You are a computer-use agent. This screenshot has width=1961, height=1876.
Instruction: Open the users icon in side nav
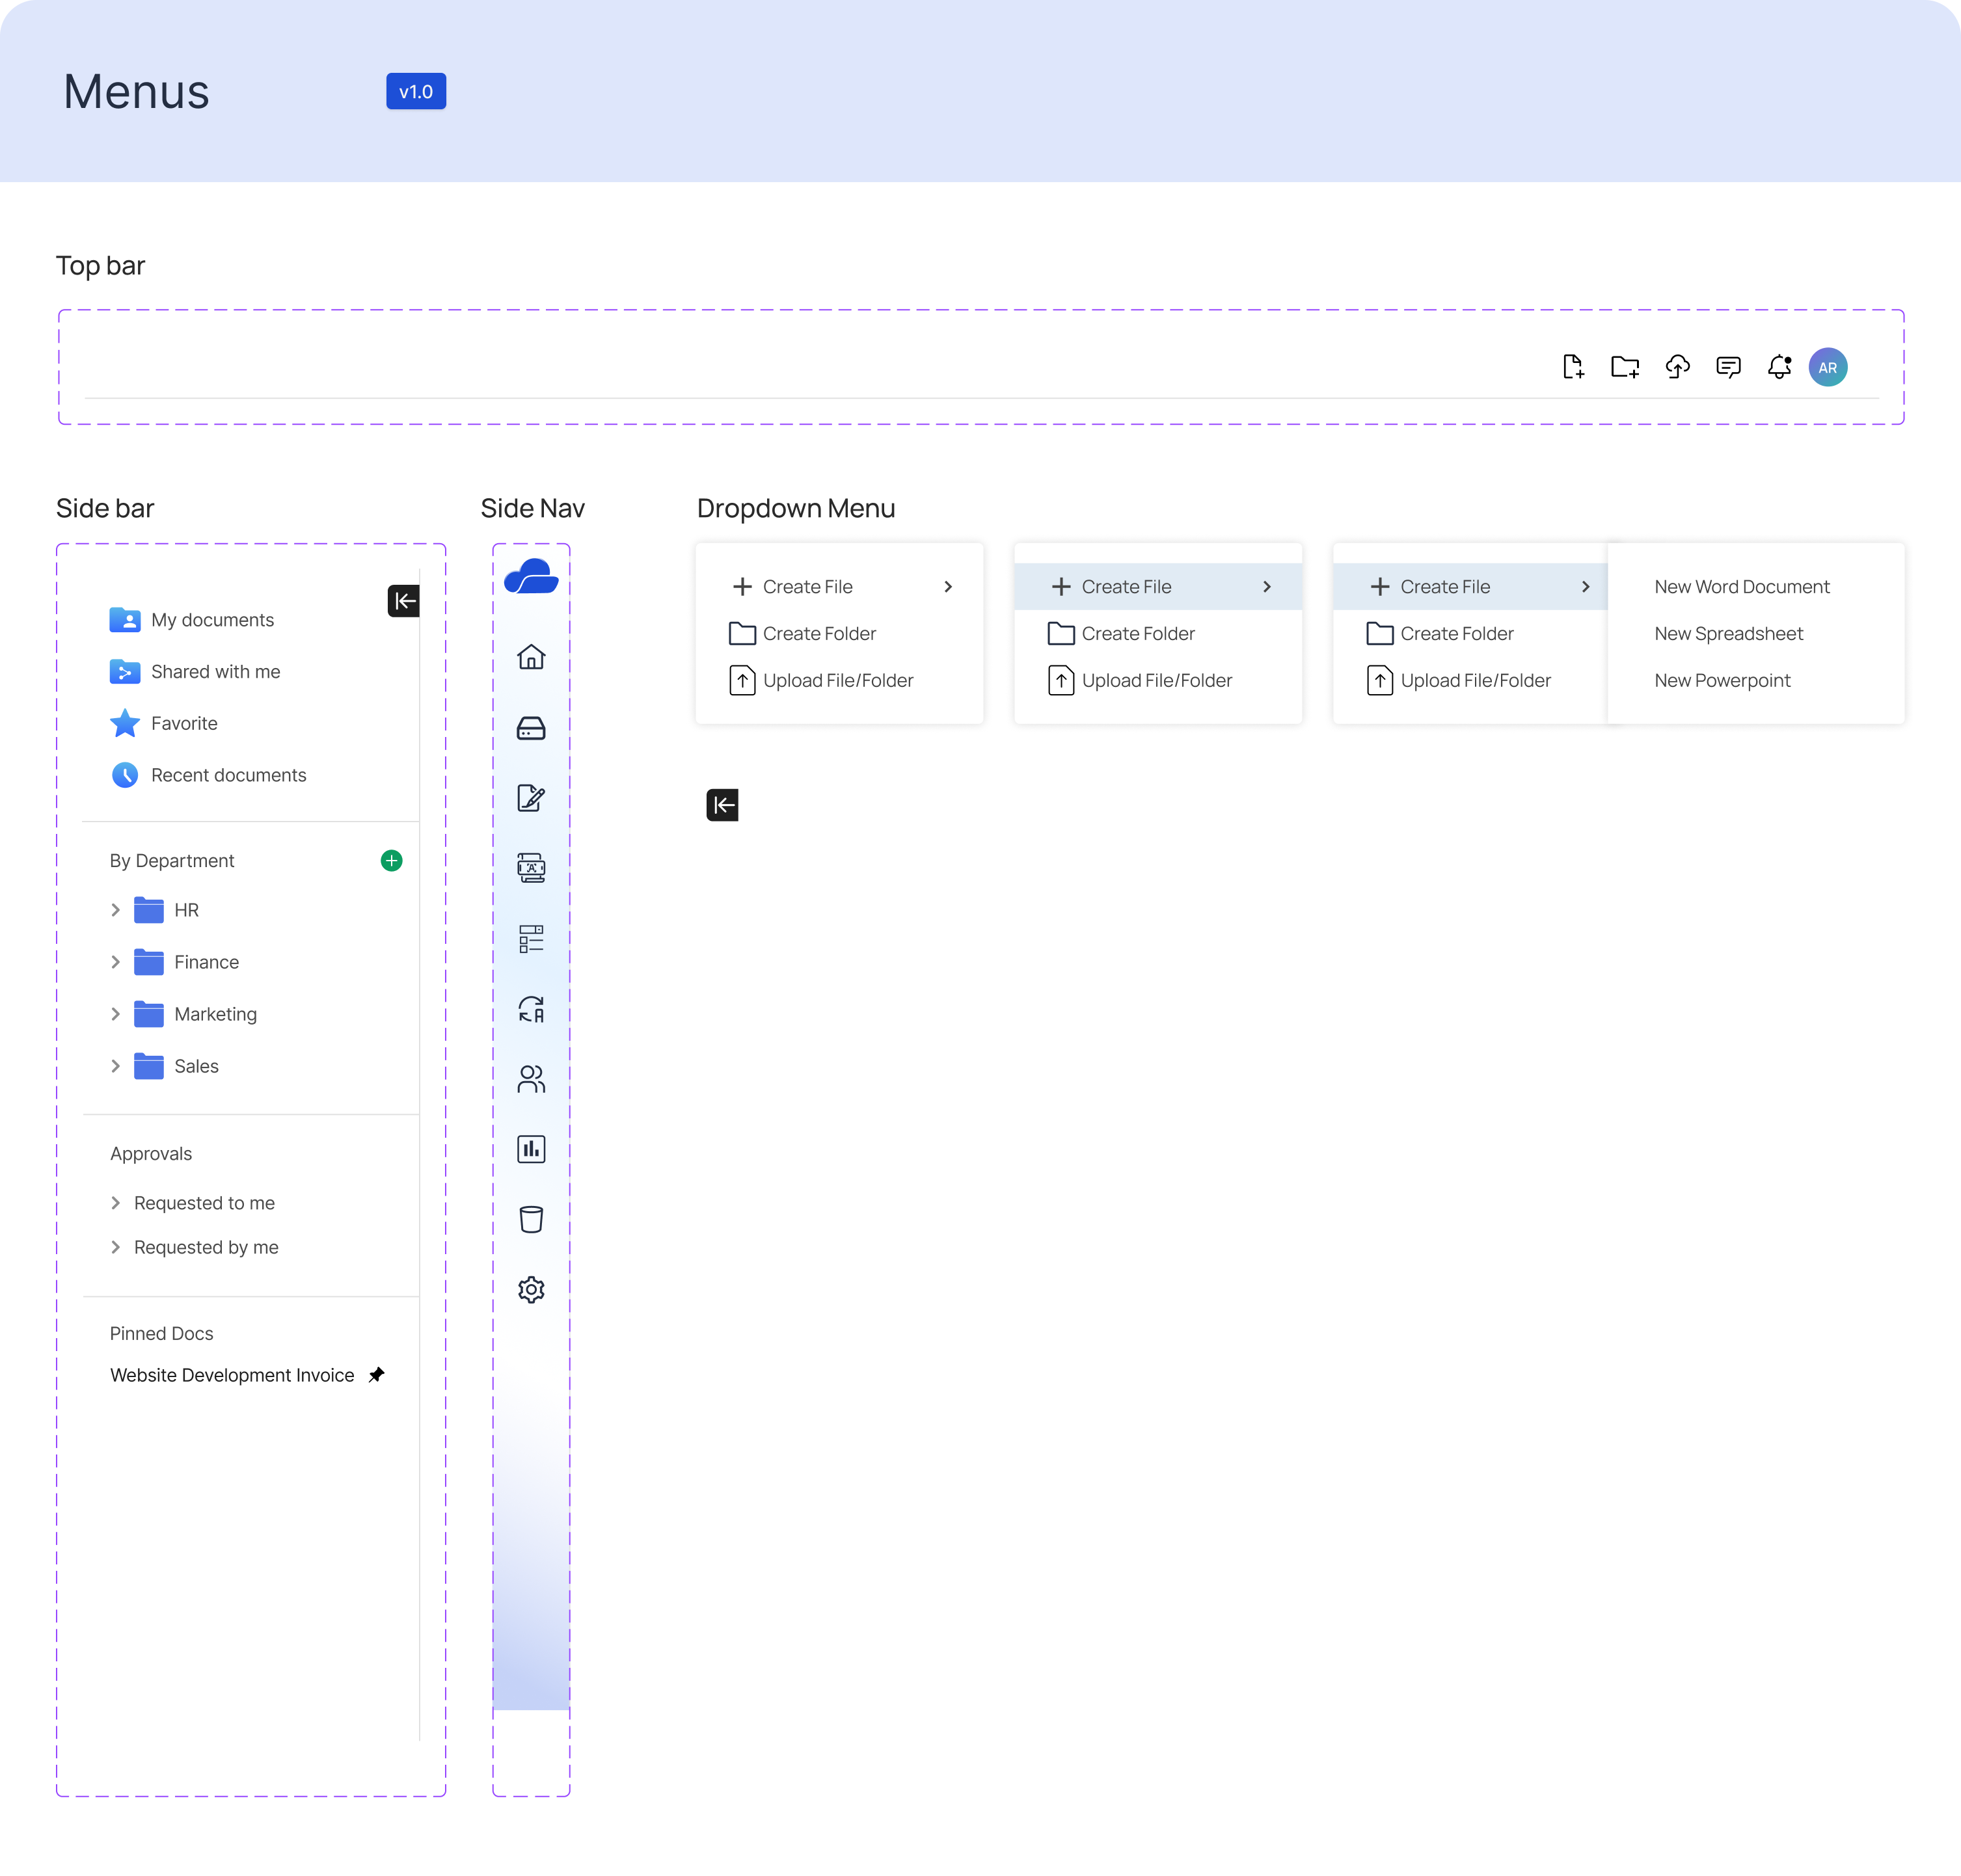click(x=531, y=1079)
